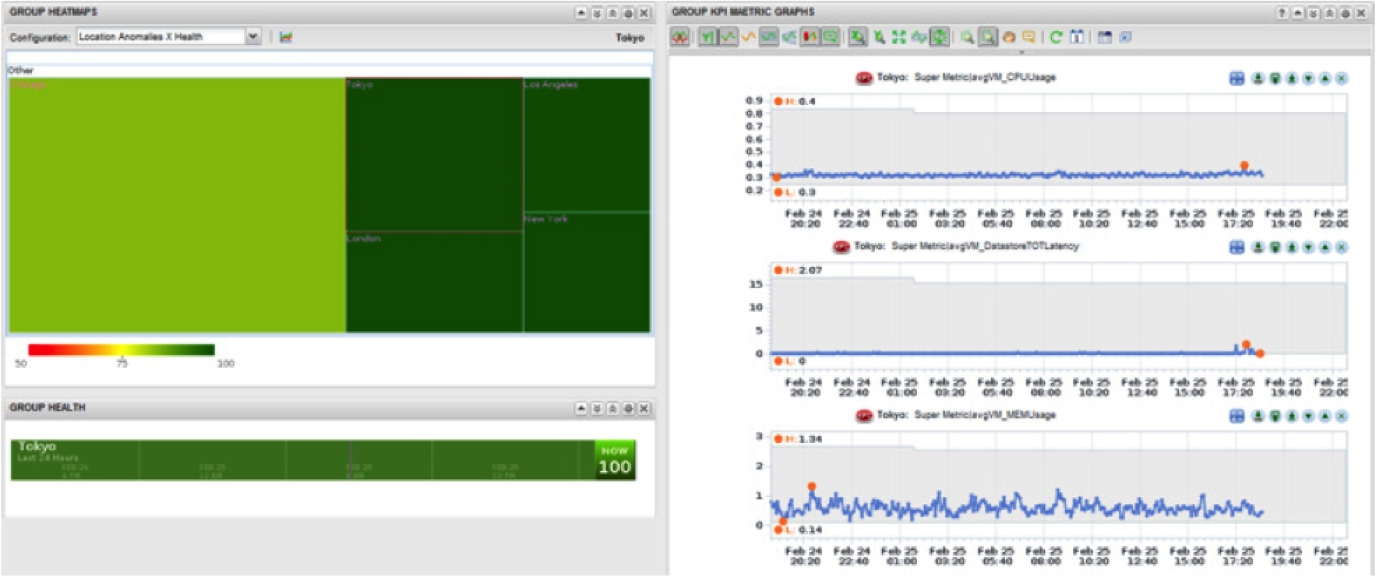Screen dimensions: 1376x580
Task: Close the CPUUsage graph with its X icon
Action: (x=1341, y=78)
